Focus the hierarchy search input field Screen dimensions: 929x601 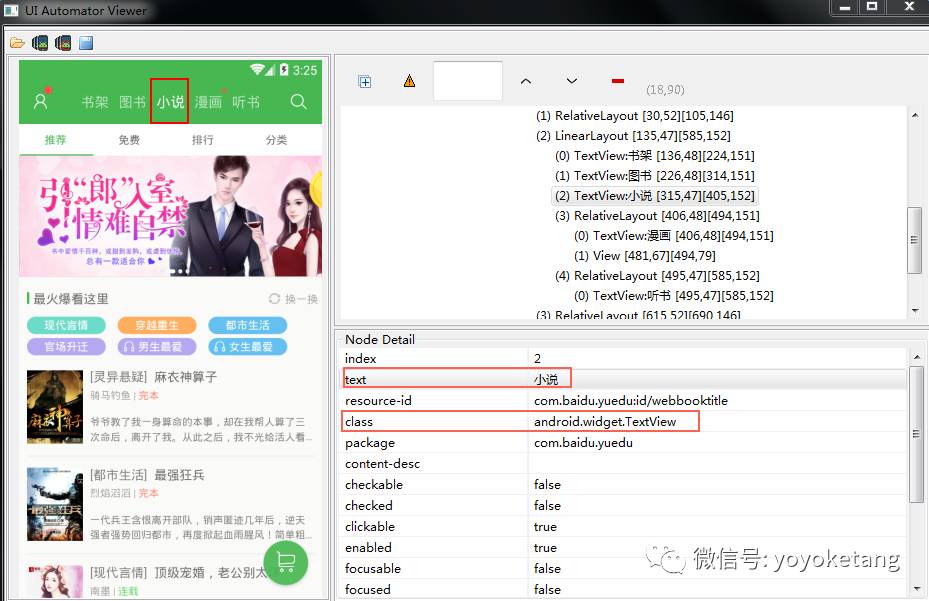468,81
